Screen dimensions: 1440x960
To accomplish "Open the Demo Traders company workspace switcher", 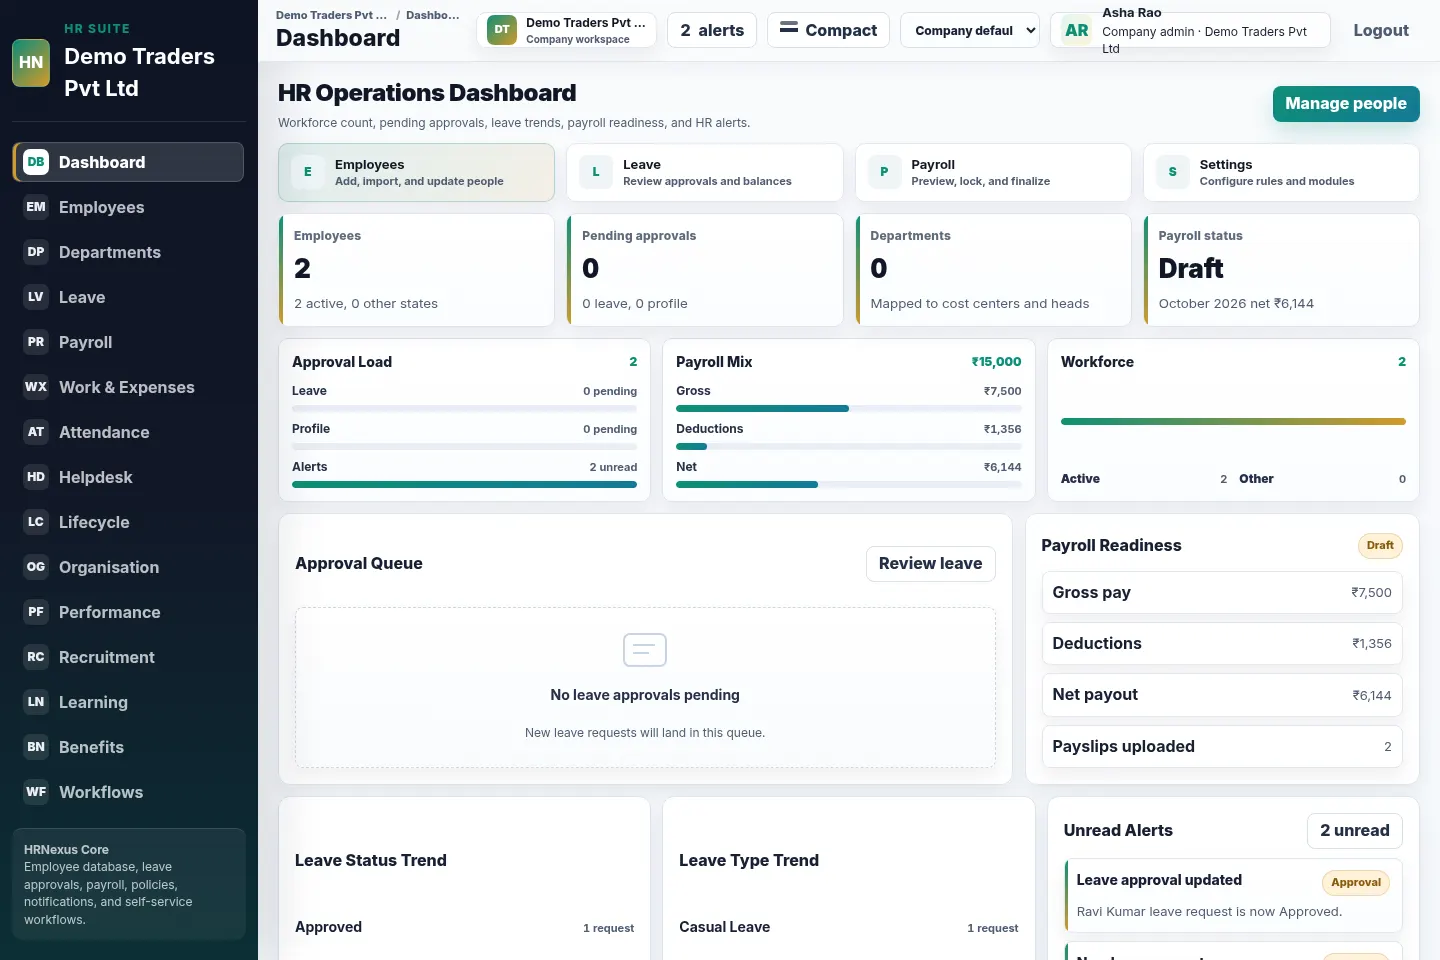I will coord(567,30).
